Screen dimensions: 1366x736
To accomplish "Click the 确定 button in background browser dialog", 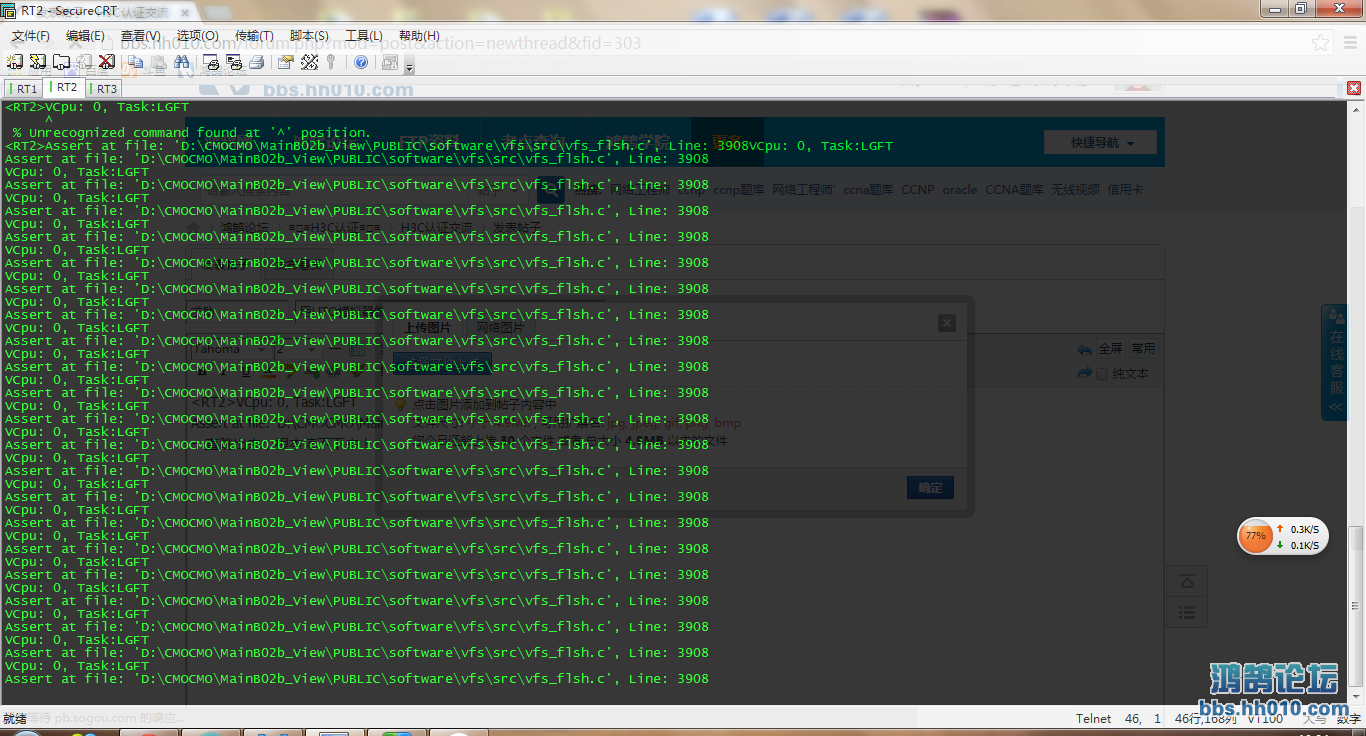I will pyautogui.click(x=930, y=488).
